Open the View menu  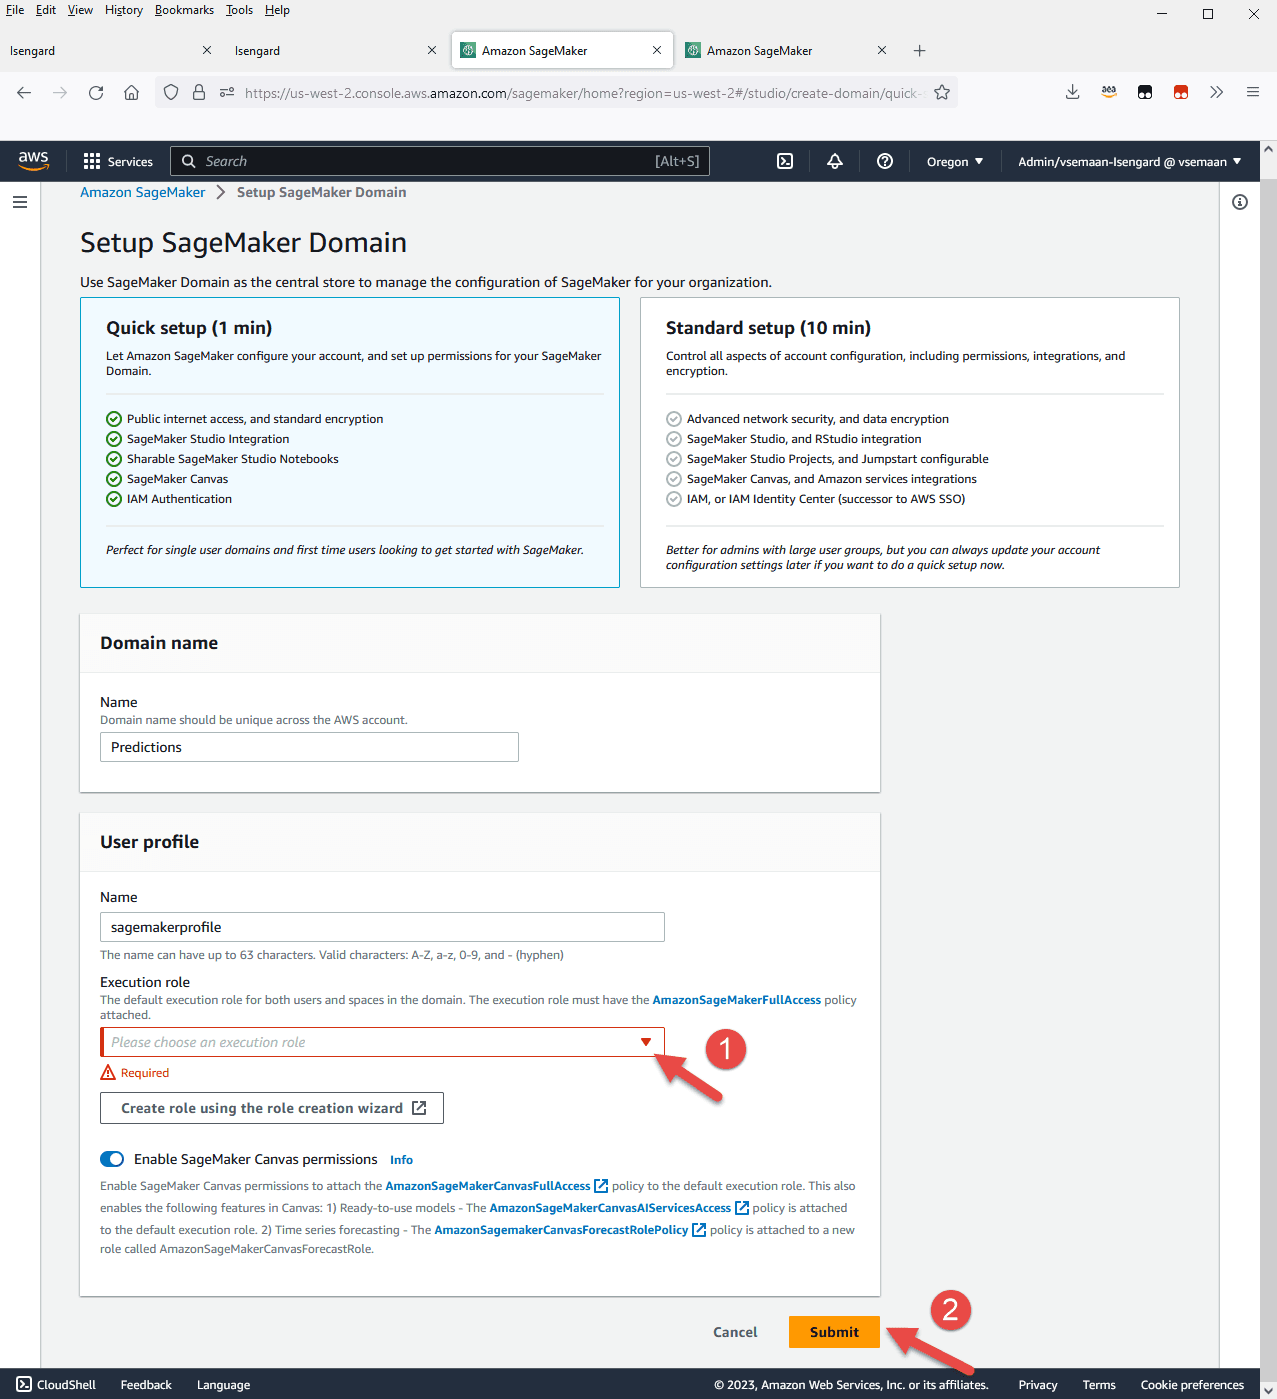tap(80, 10)
